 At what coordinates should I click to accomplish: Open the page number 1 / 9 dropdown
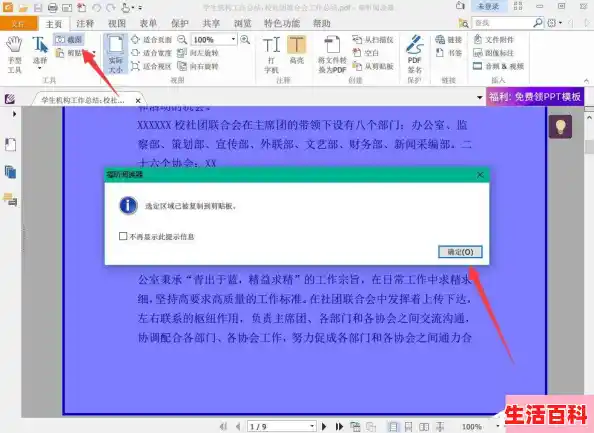[x=312, y=426]
